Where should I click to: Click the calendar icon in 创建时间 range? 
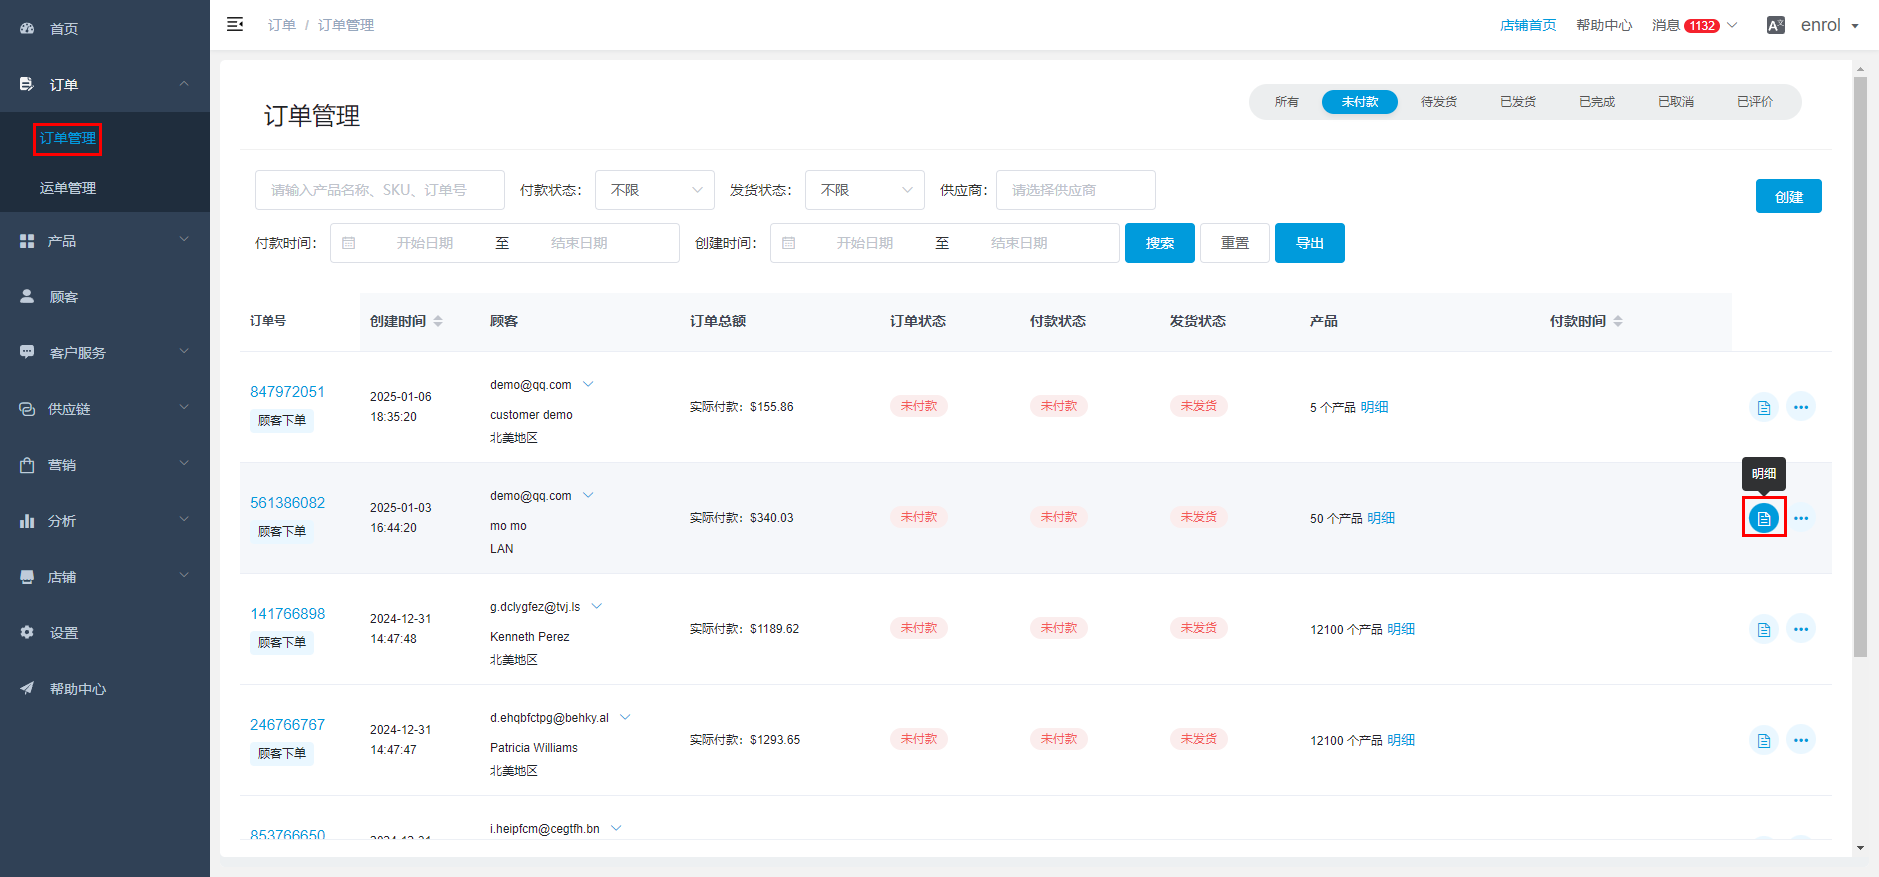click(788, 243)
